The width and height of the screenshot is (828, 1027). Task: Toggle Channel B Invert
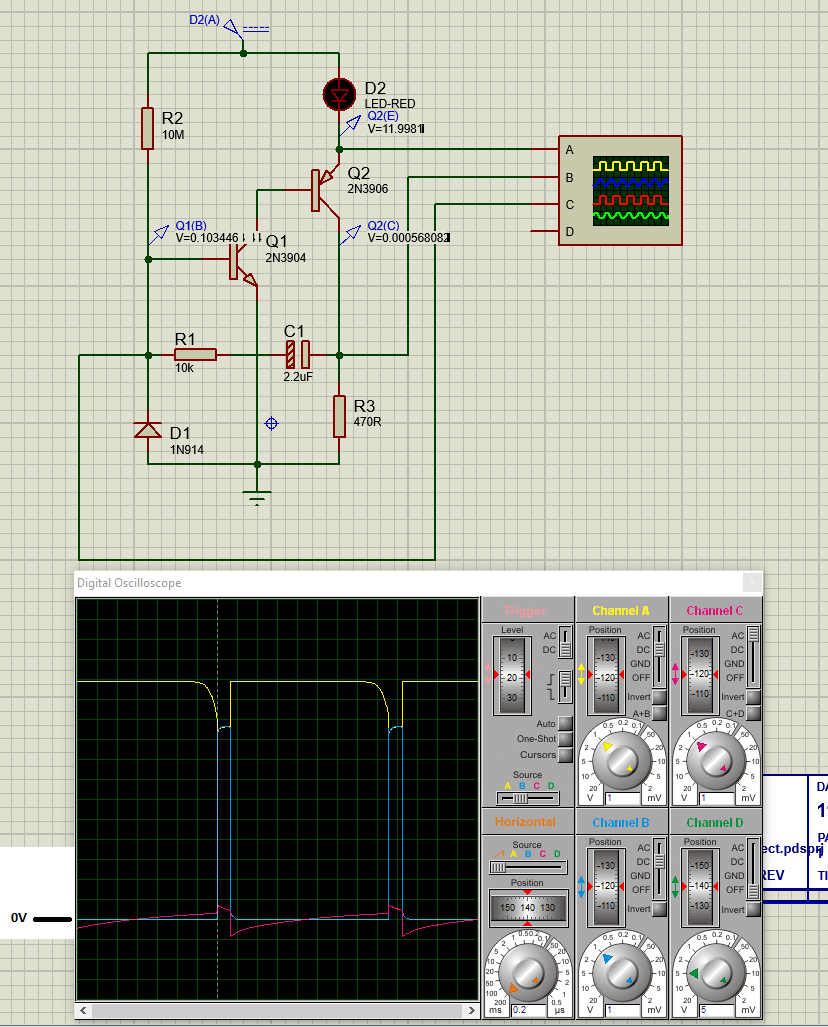pyautogui.click(x=660, y=909)
